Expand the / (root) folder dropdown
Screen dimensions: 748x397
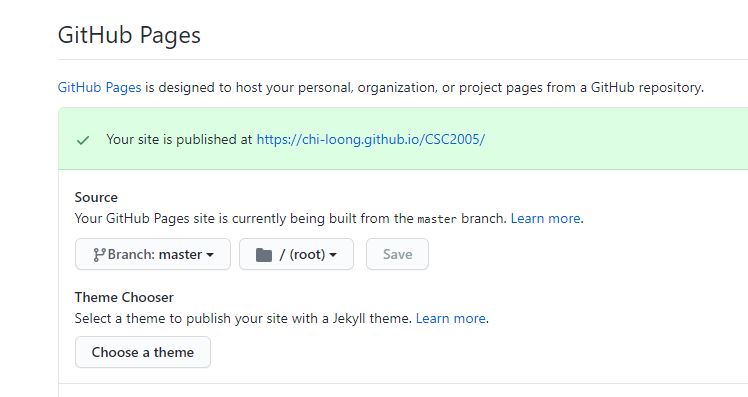[296, 254]
